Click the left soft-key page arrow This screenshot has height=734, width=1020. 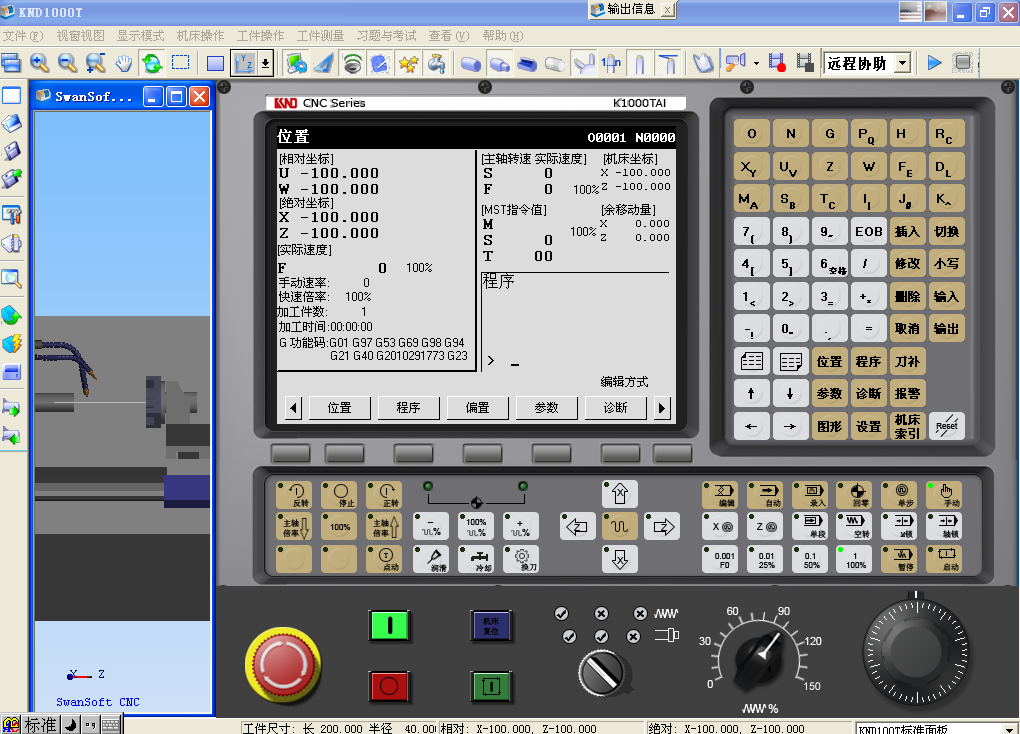point(293,408)
